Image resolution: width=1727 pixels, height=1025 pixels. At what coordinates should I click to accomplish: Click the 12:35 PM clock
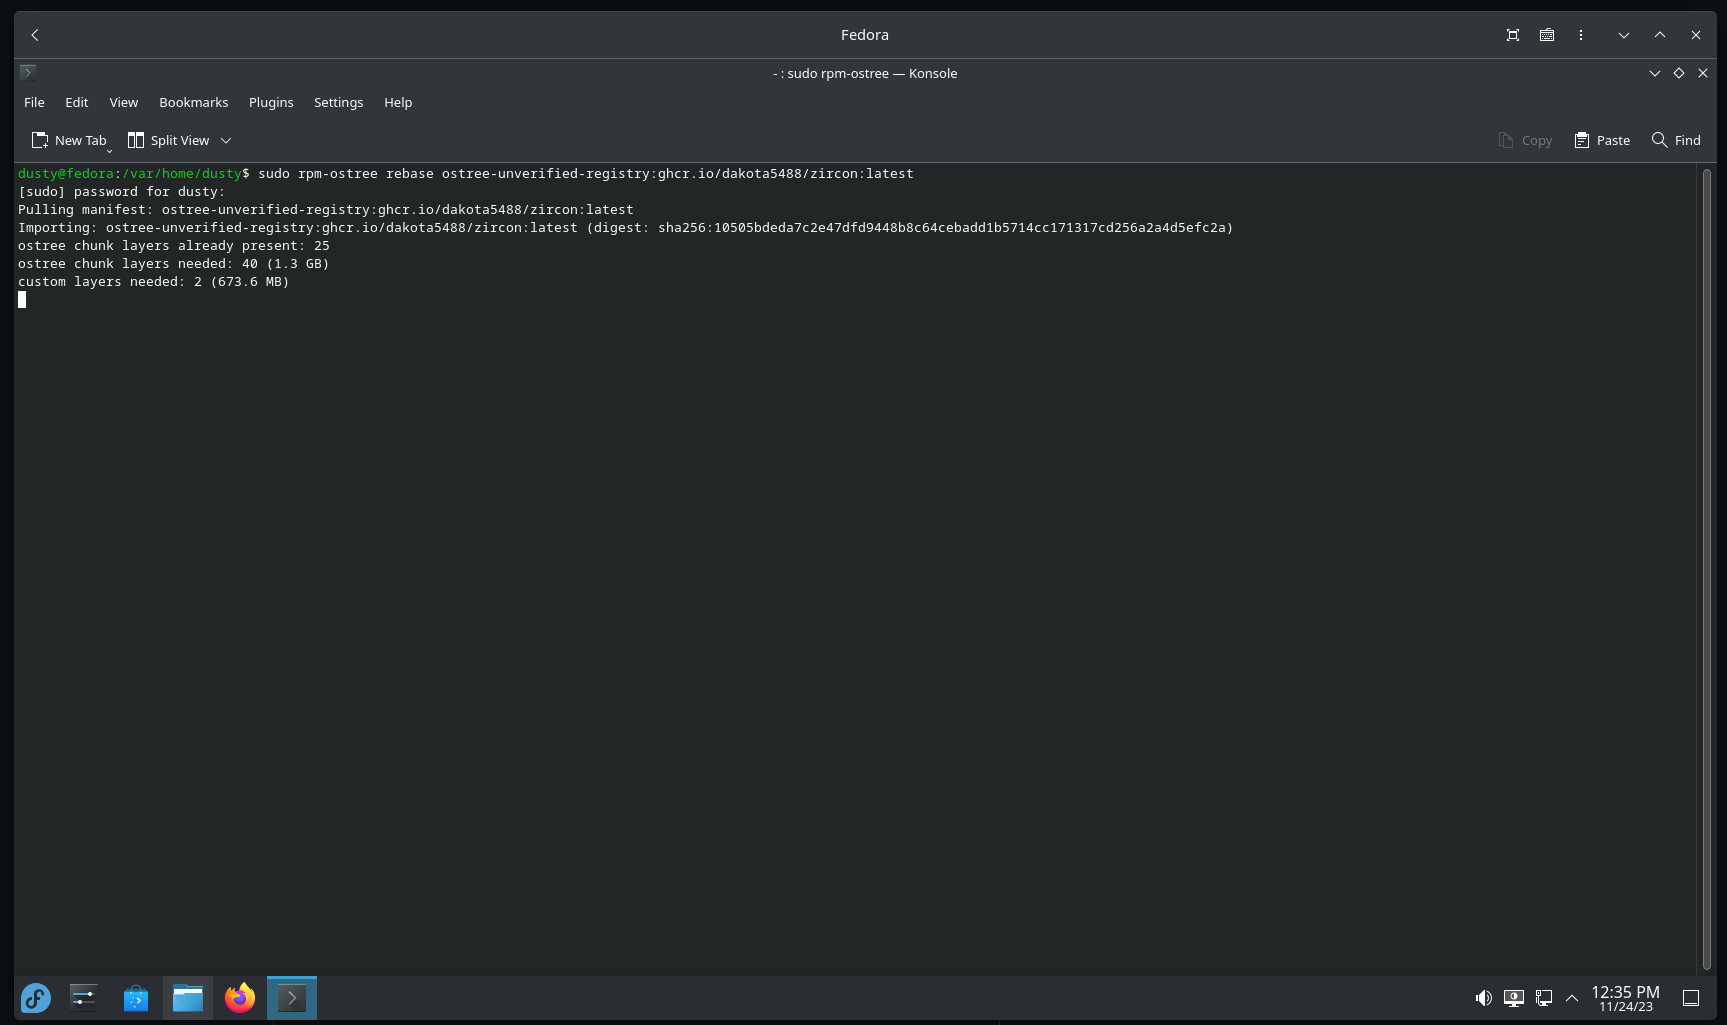click(x=1625, y=998)
